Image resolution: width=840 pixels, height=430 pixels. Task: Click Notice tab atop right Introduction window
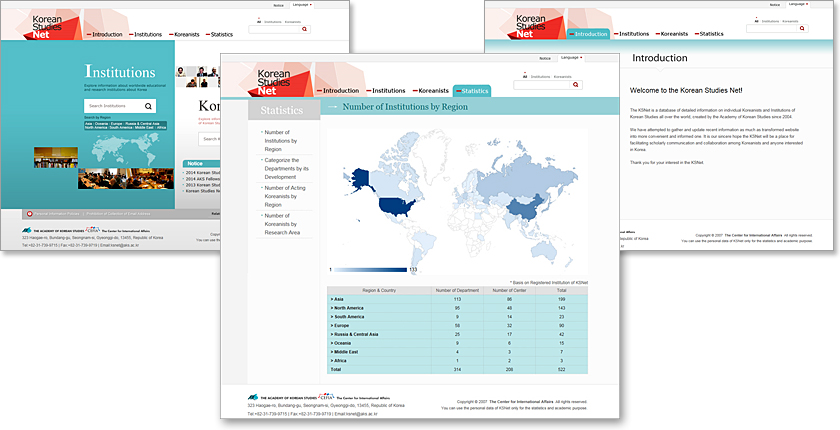775,4
